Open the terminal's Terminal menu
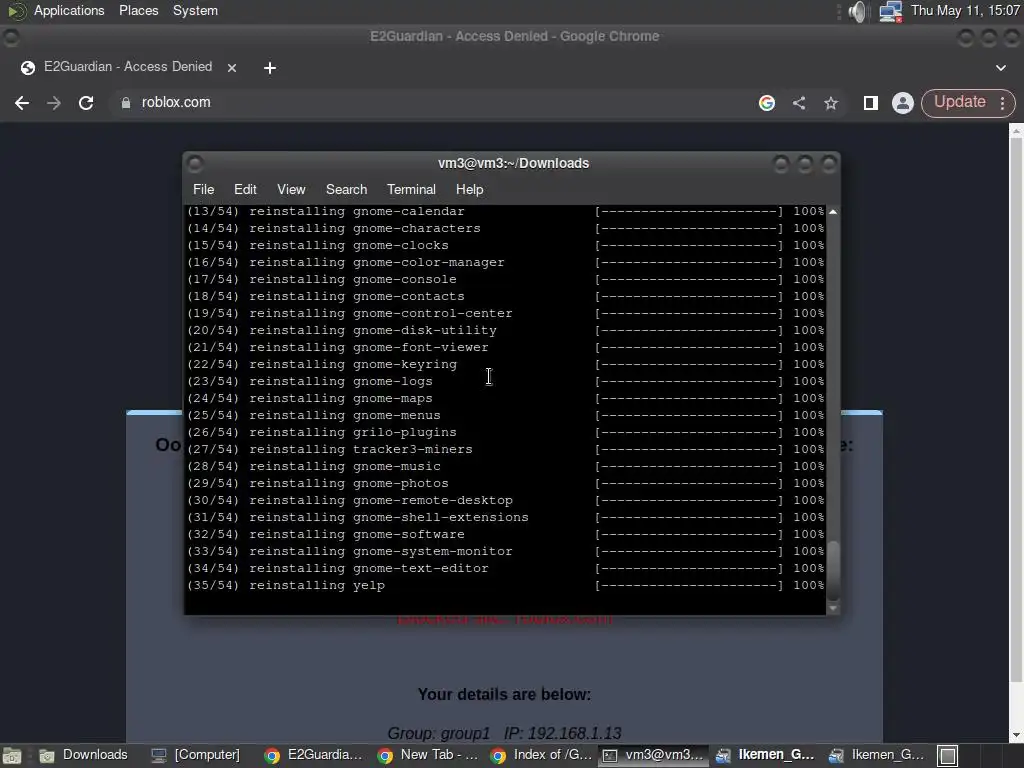 point(411,189)
